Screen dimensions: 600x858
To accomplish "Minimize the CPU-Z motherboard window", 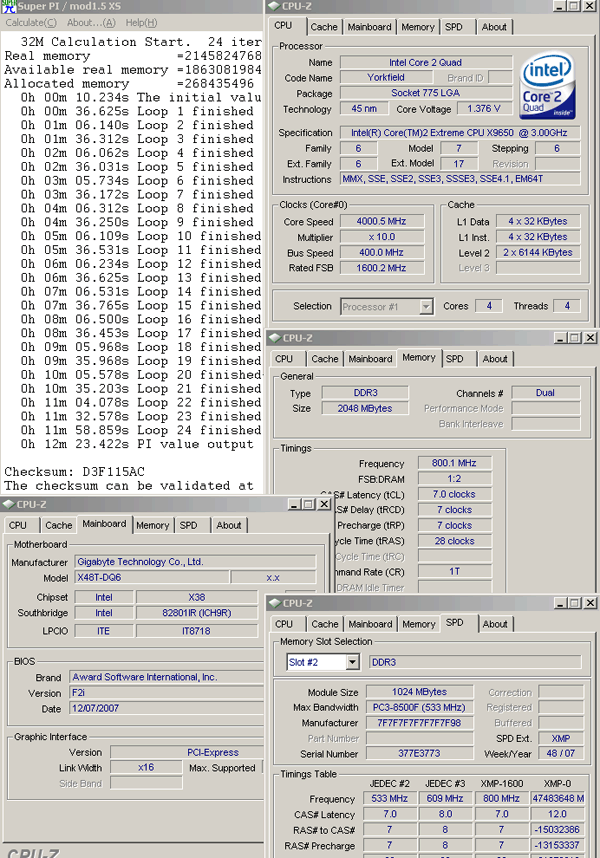I will point(295,505).
